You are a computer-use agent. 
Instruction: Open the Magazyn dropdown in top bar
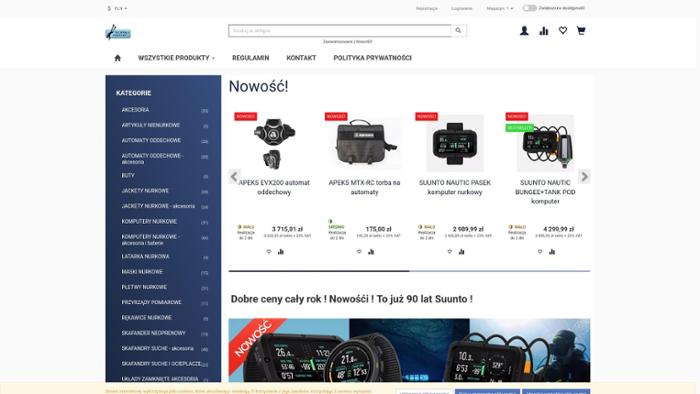coord(500,8)
